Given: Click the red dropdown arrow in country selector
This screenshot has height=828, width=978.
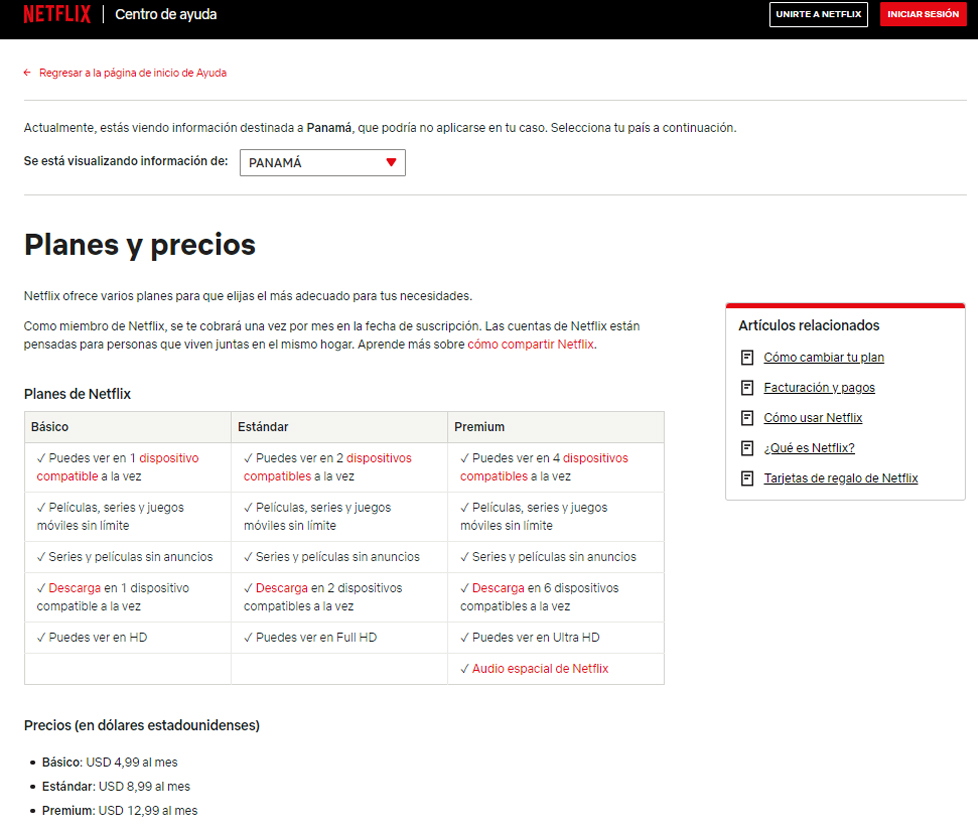Looking at the screenshot, I should pyautogui.click(x=391, y=163).
